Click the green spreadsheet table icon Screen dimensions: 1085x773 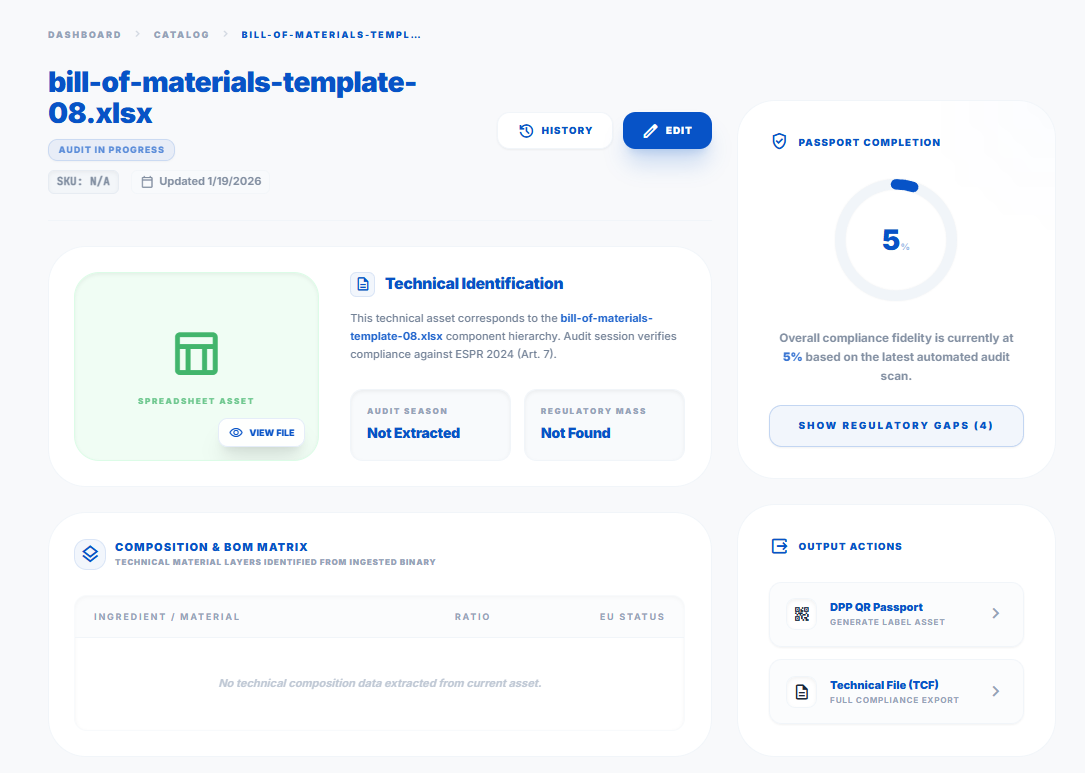click(196, 354)
